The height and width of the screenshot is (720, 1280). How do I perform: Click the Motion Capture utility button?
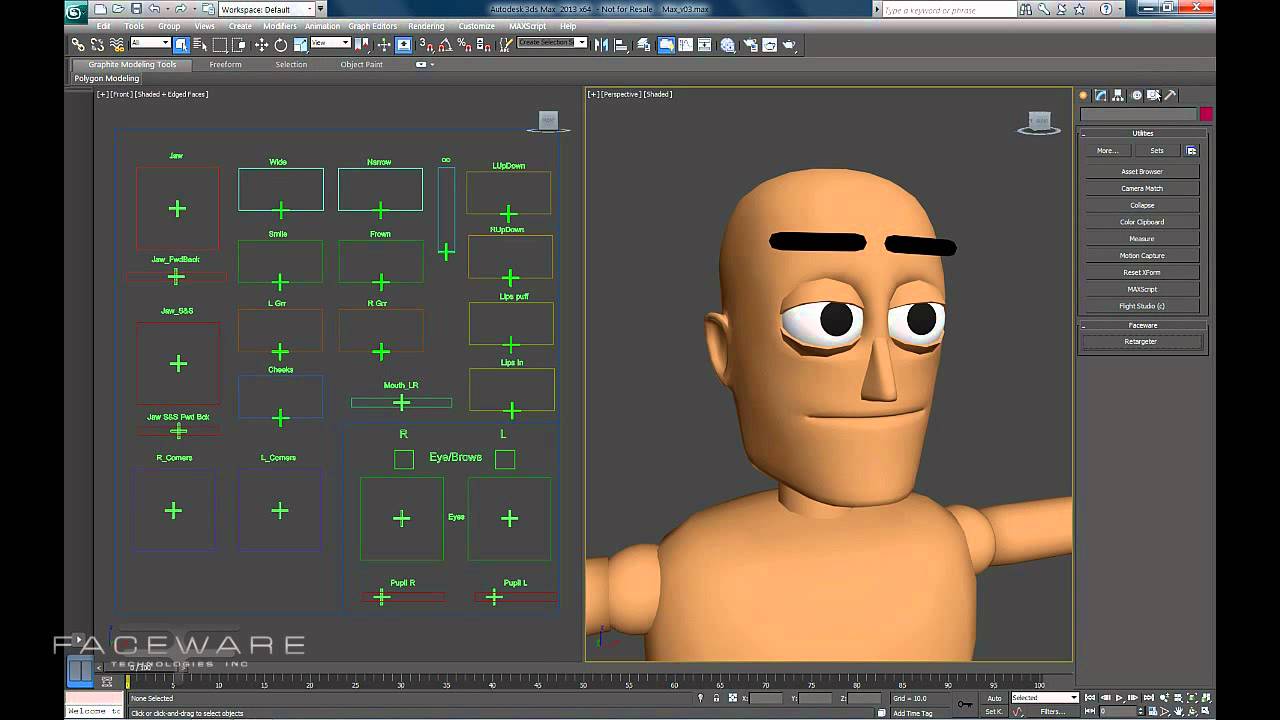click(x=1141, y=255)
